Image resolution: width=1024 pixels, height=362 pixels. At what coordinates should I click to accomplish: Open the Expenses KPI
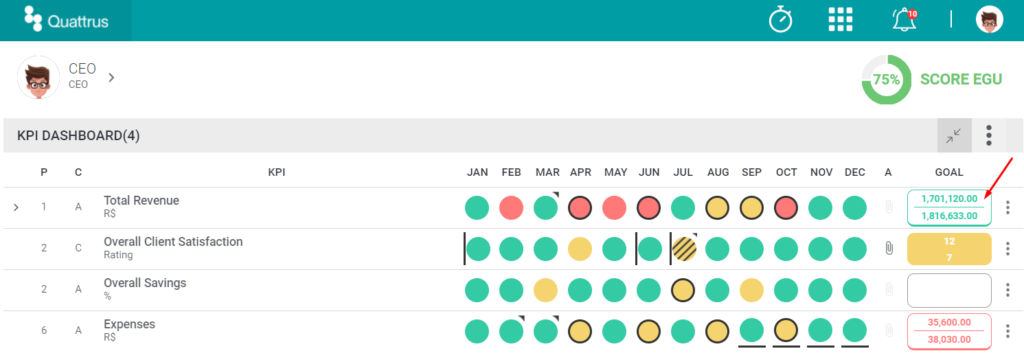point(129,324)
